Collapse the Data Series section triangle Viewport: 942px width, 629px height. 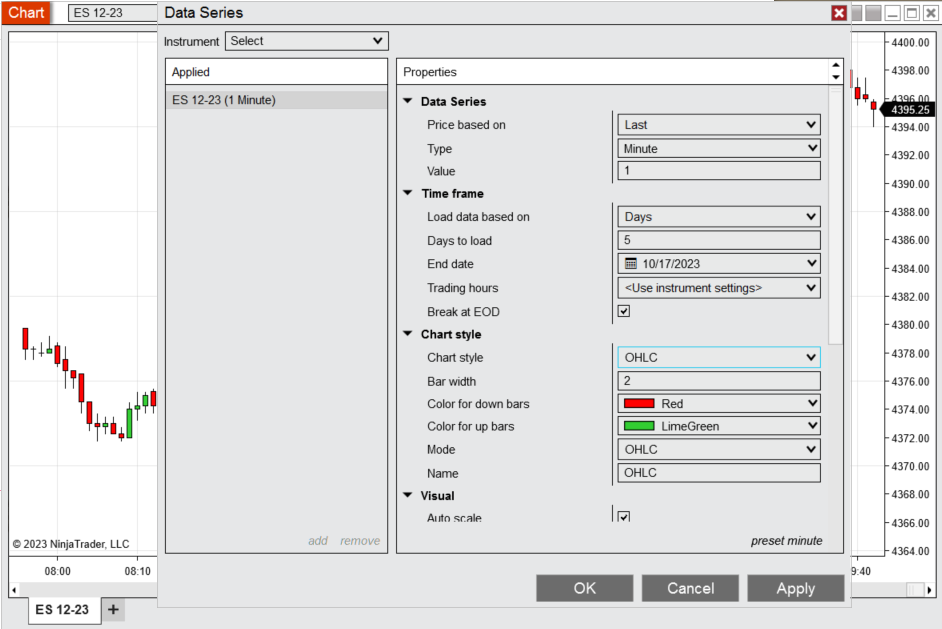[x=408, y=101]
